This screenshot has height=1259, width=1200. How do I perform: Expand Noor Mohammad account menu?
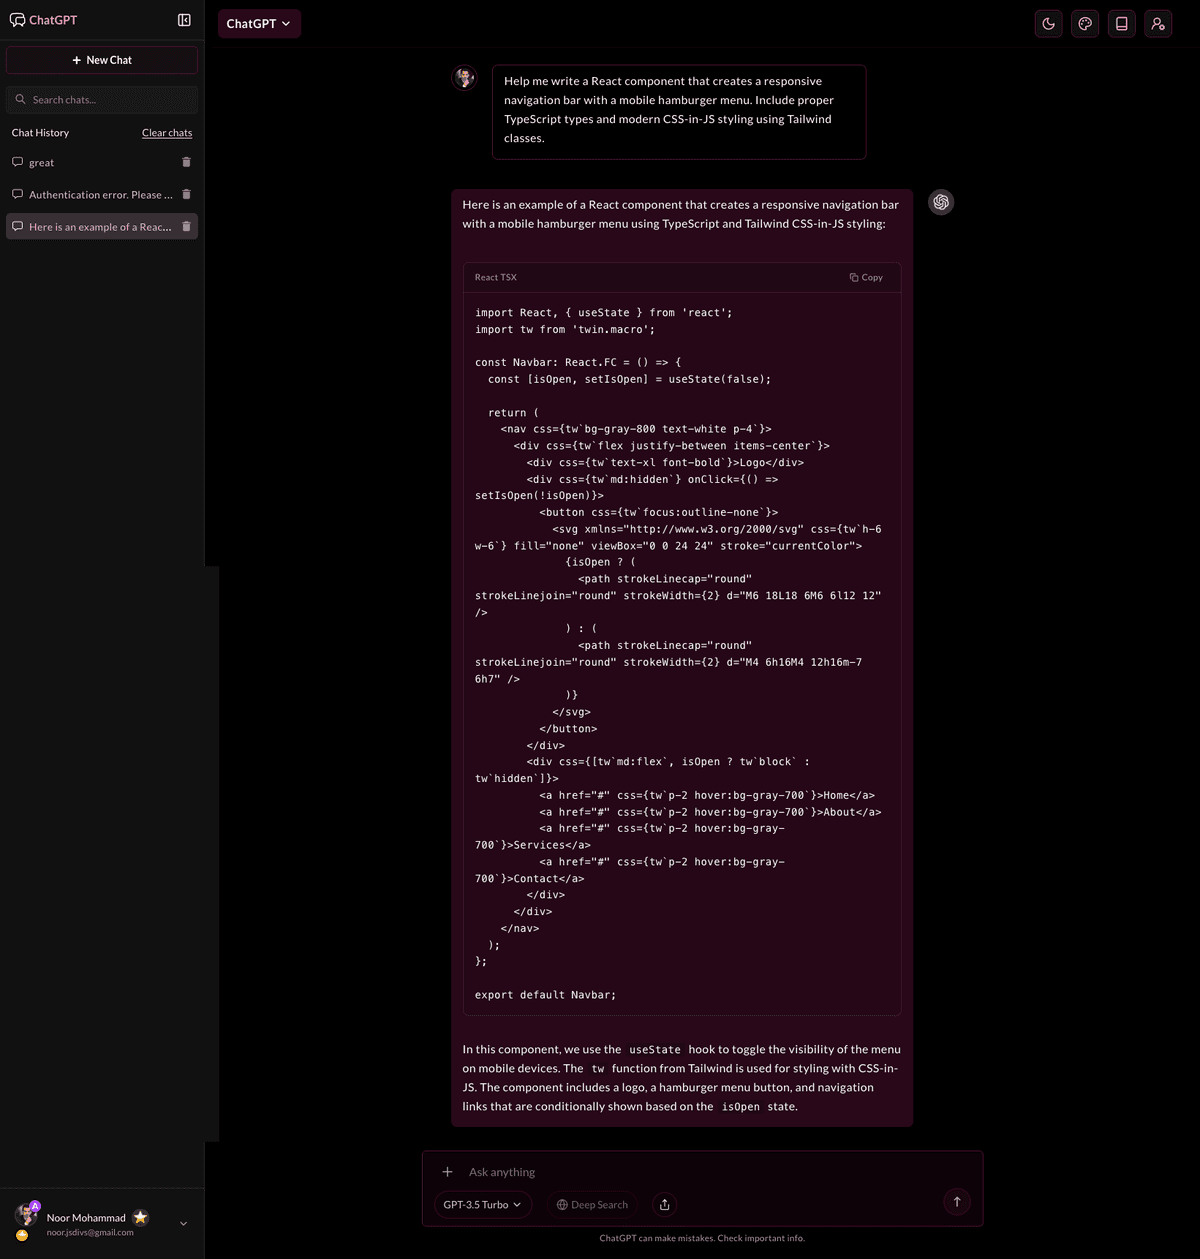point(183,1224)
